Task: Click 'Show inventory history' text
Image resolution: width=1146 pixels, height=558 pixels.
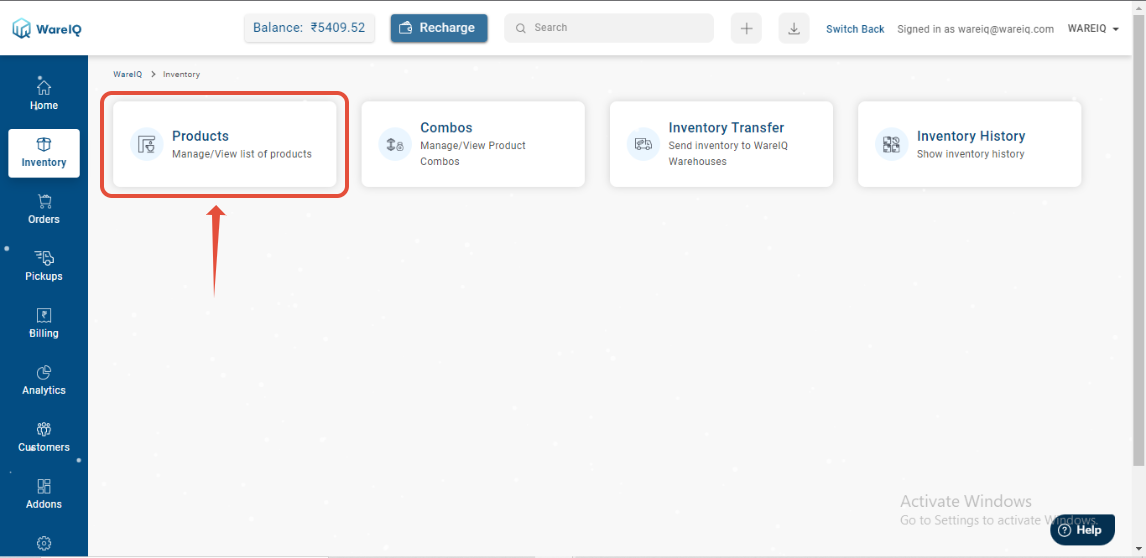Action: tap(971, 154)
